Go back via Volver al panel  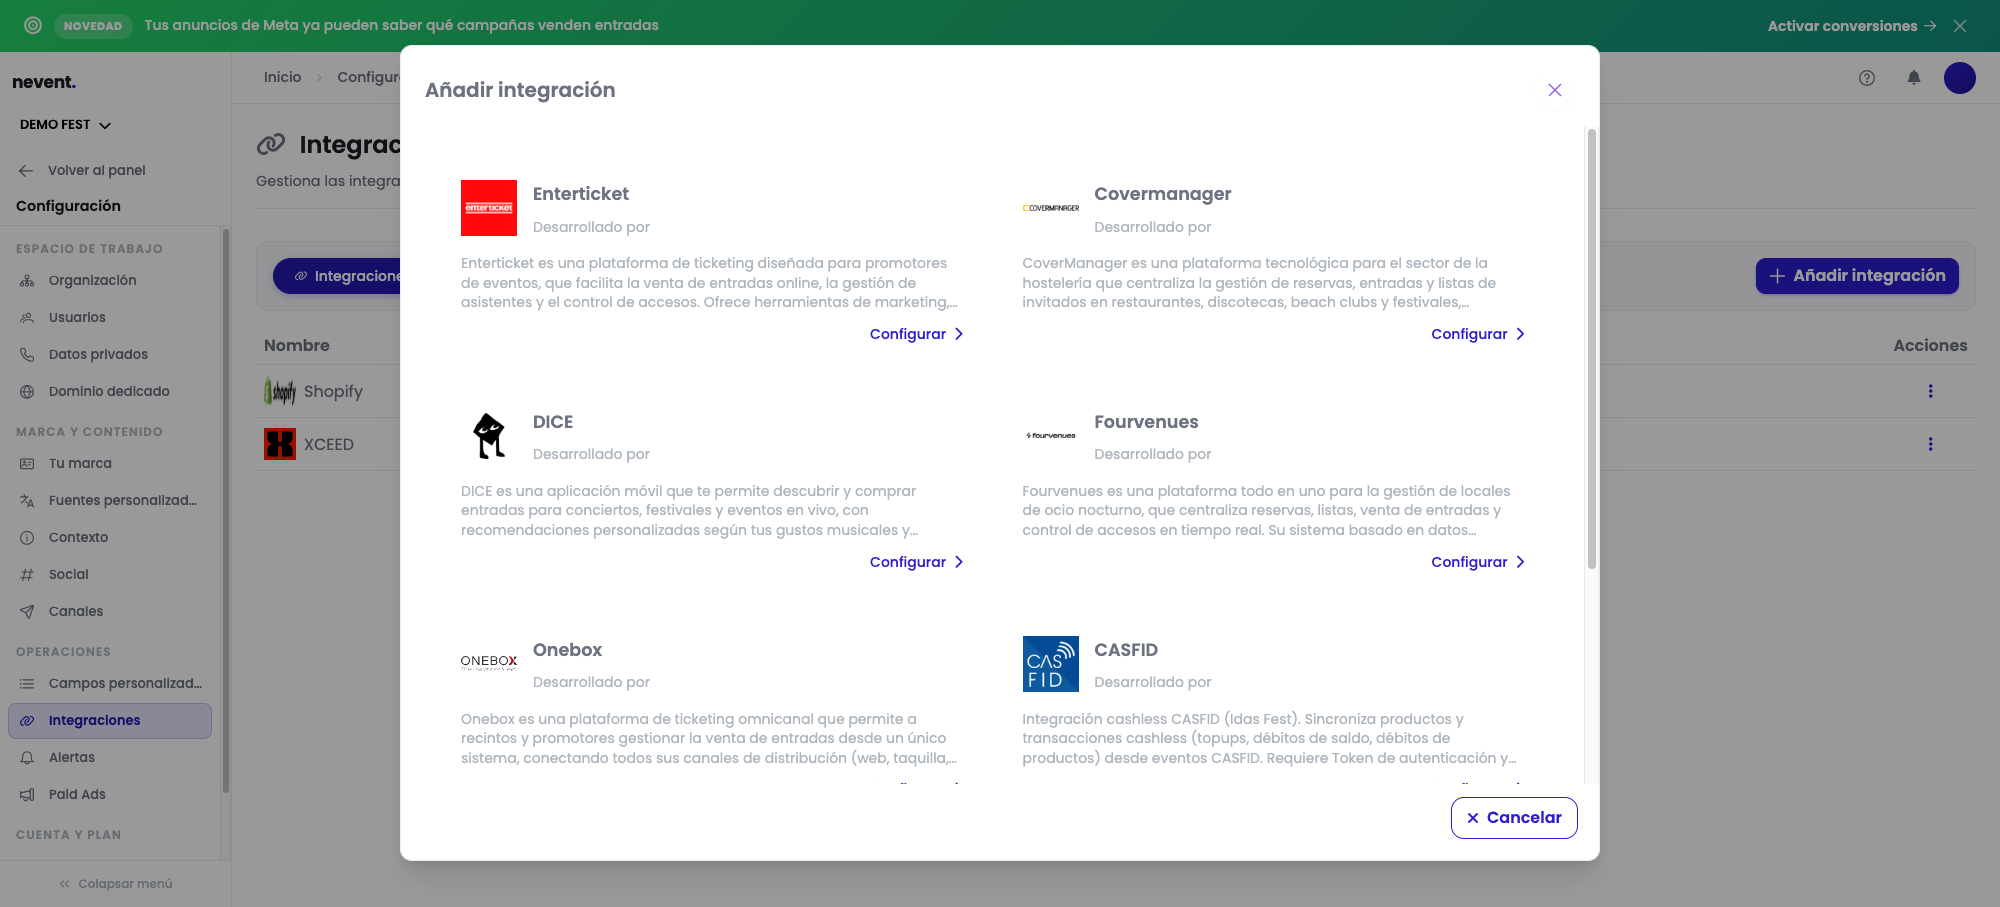pyautogui.click(x=82, y=171)
